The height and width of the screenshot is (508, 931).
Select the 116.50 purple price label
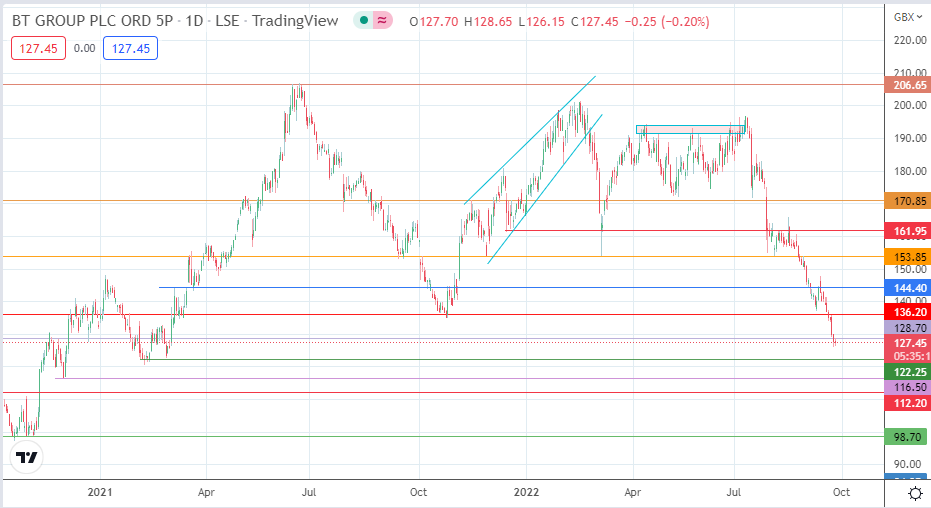click(x=908, y=387)
